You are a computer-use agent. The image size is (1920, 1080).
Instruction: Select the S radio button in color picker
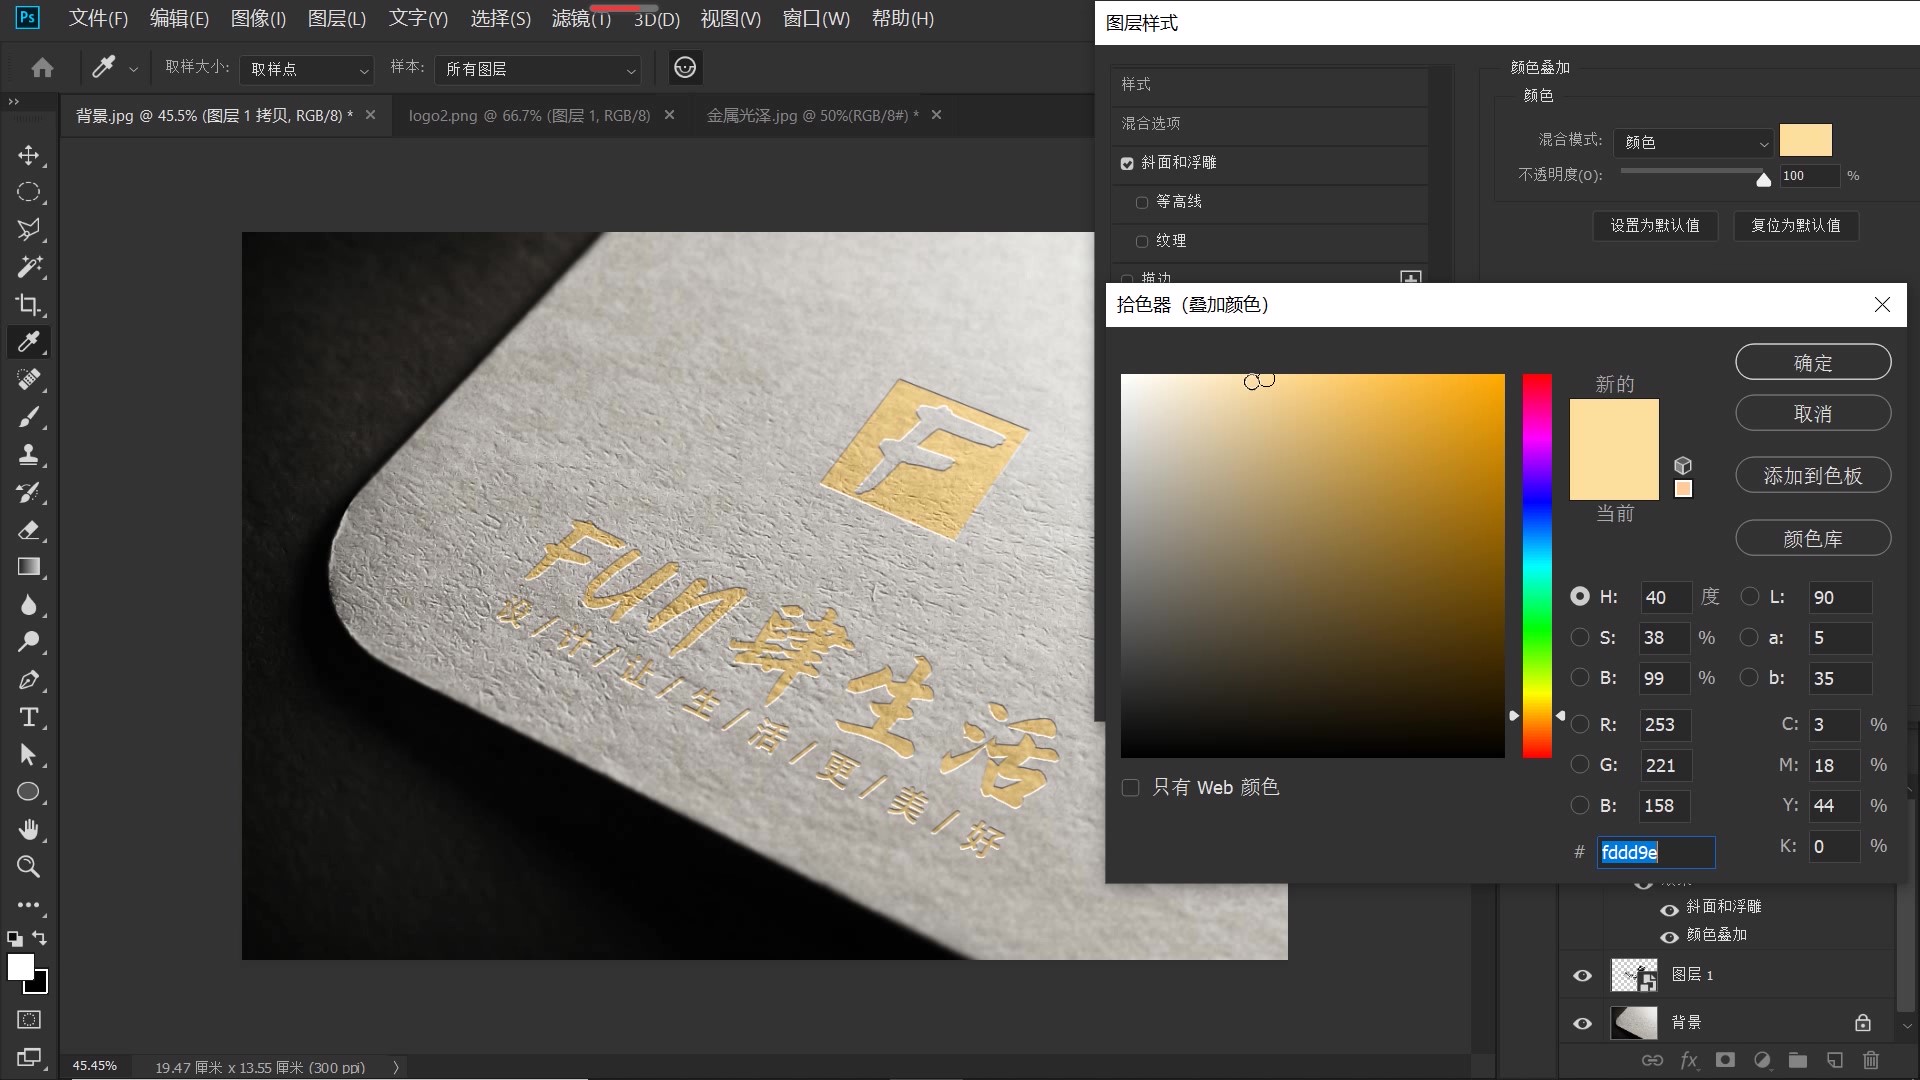tap(1580, 637)
